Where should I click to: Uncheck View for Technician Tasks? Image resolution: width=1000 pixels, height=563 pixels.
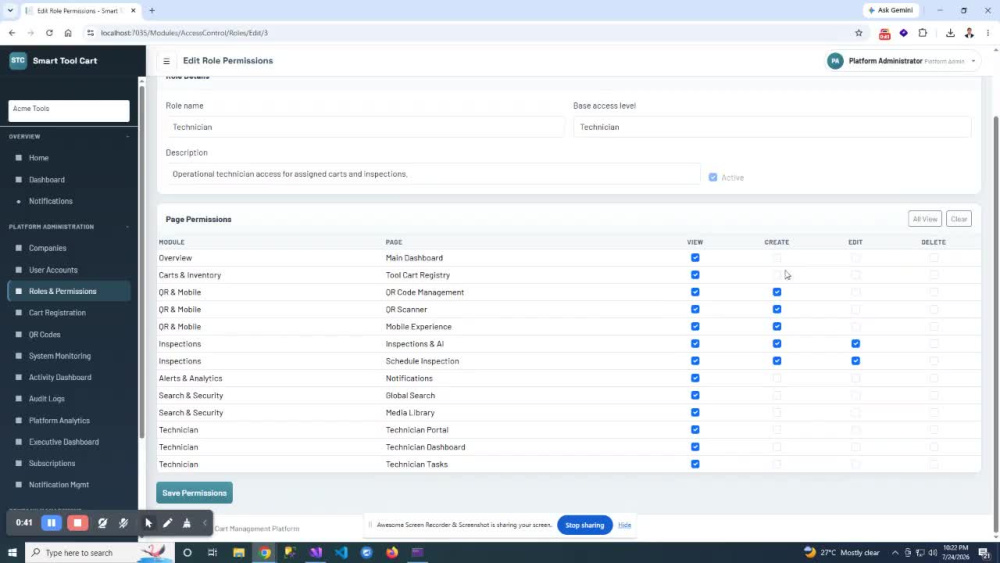695,464
